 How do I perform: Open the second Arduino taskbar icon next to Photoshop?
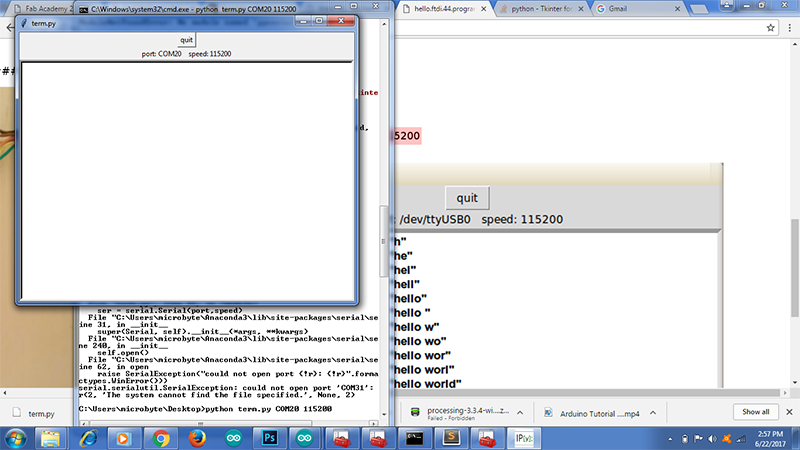[305, 438]
